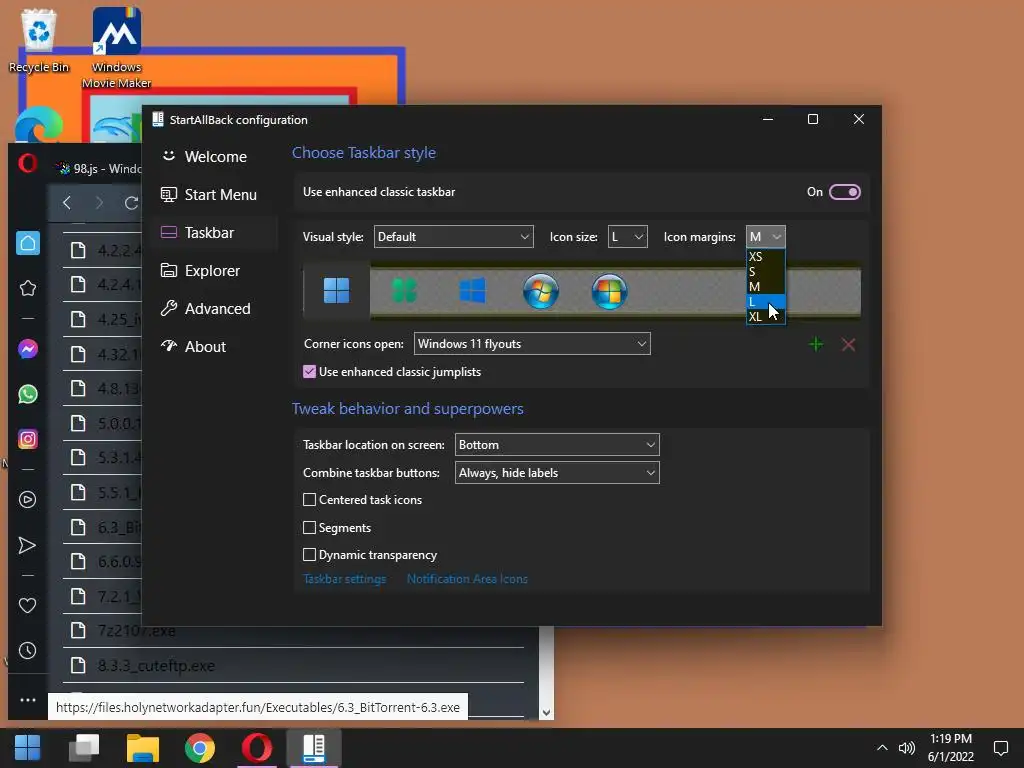The height and width of the screenshot is (768, 1024).
Task: Click the Opera logo menu button
Action: tap(27, 163)
